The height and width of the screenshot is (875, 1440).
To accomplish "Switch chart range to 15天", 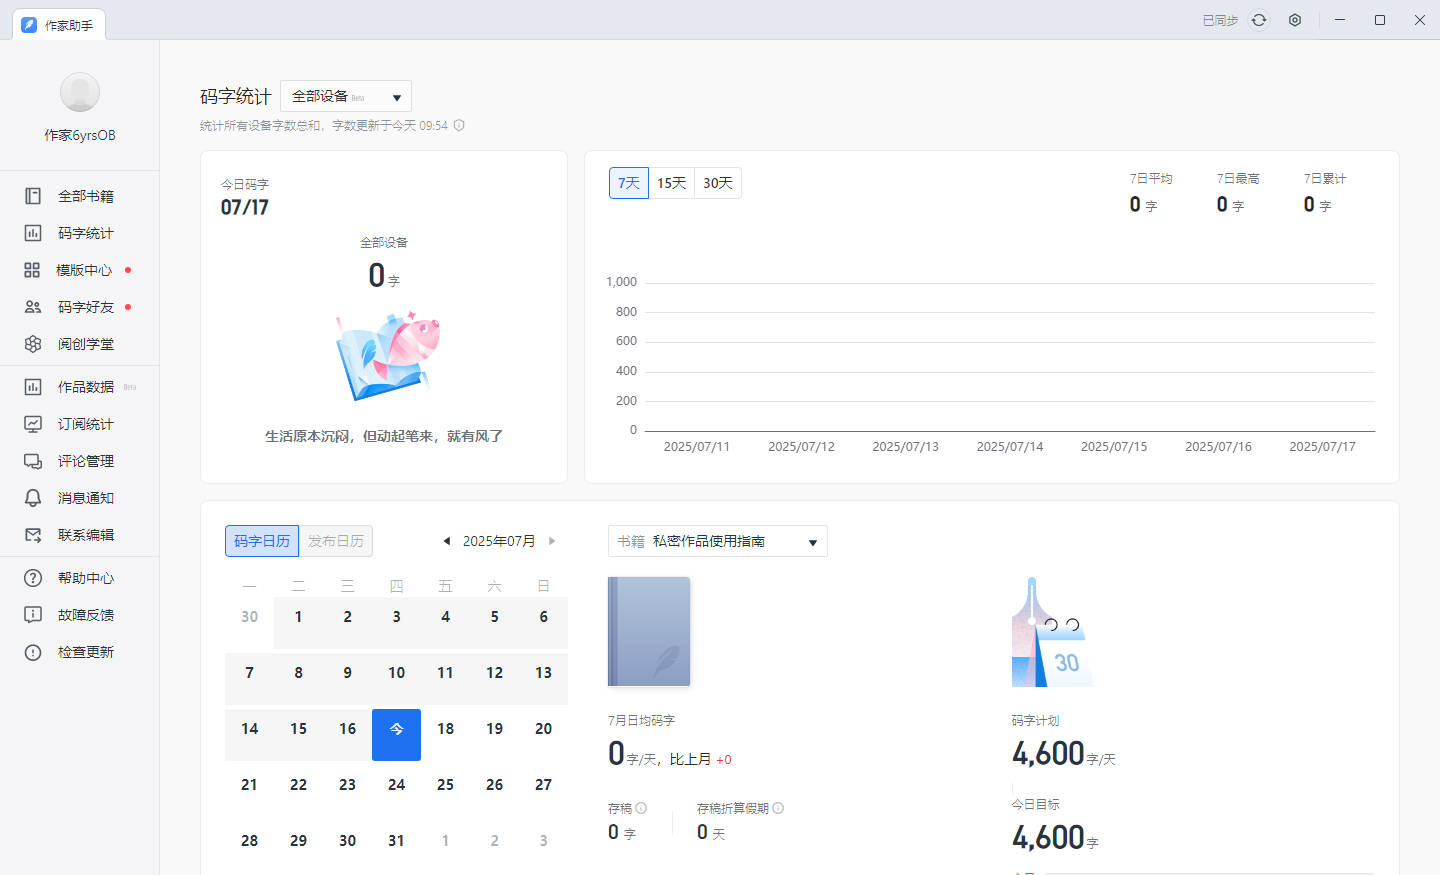I will click(x=671, y=183).
